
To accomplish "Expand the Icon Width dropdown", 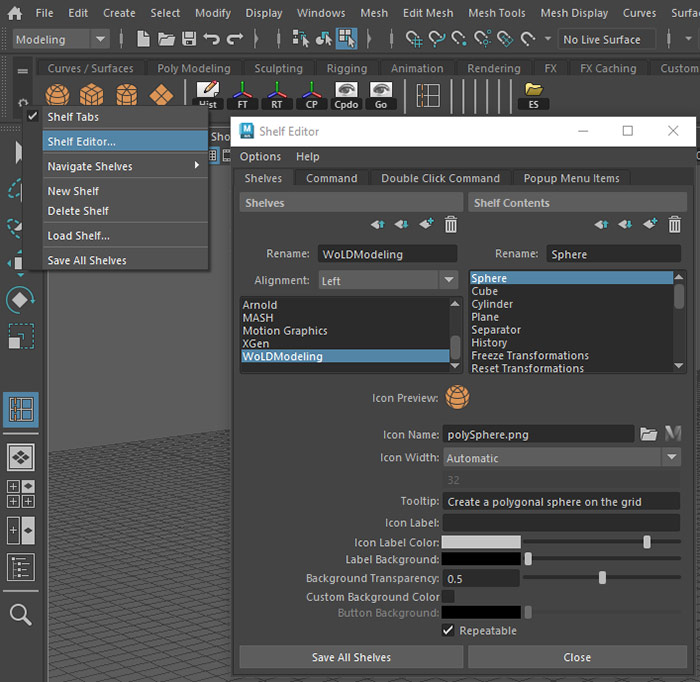I will (561, 458).
